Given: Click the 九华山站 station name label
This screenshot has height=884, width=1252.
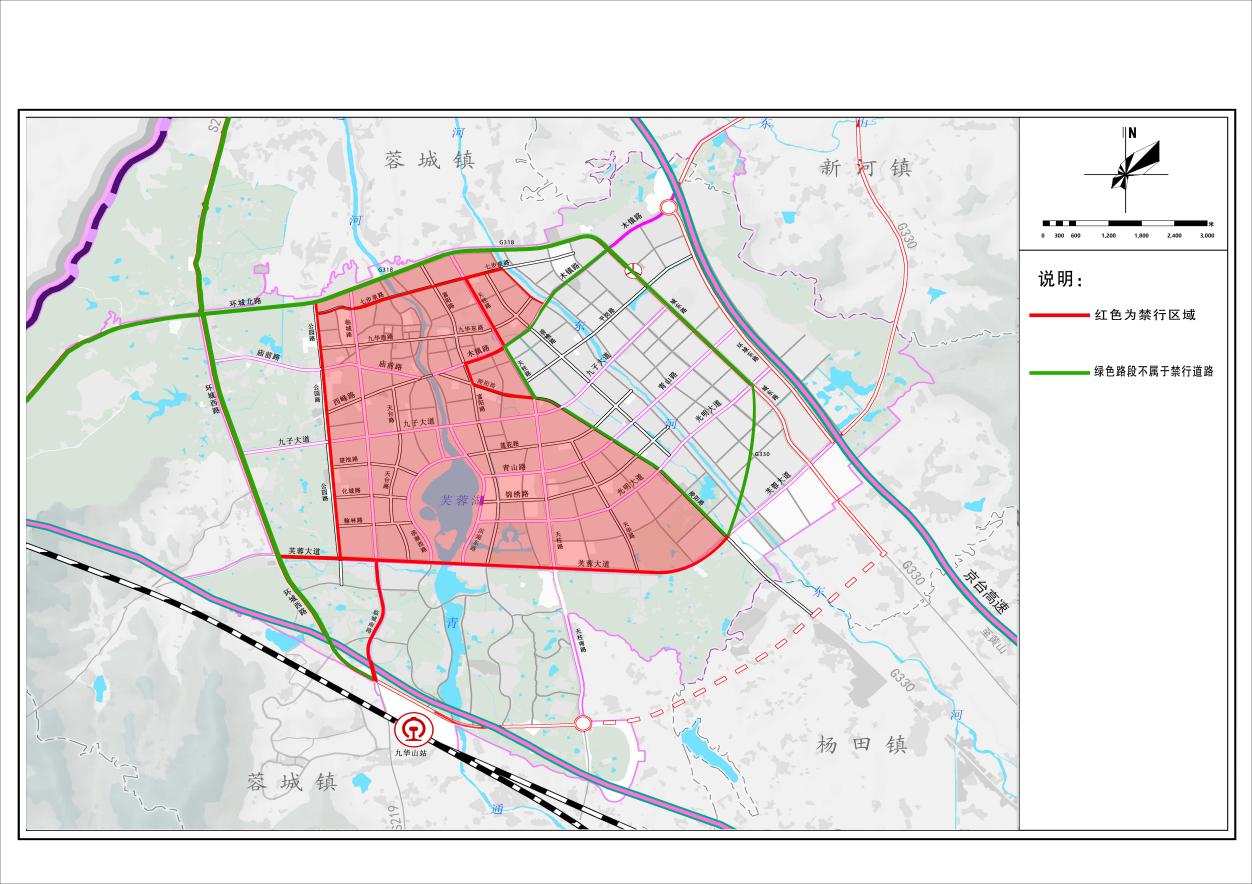Looking at the screenshot, I should click(410, 753).
